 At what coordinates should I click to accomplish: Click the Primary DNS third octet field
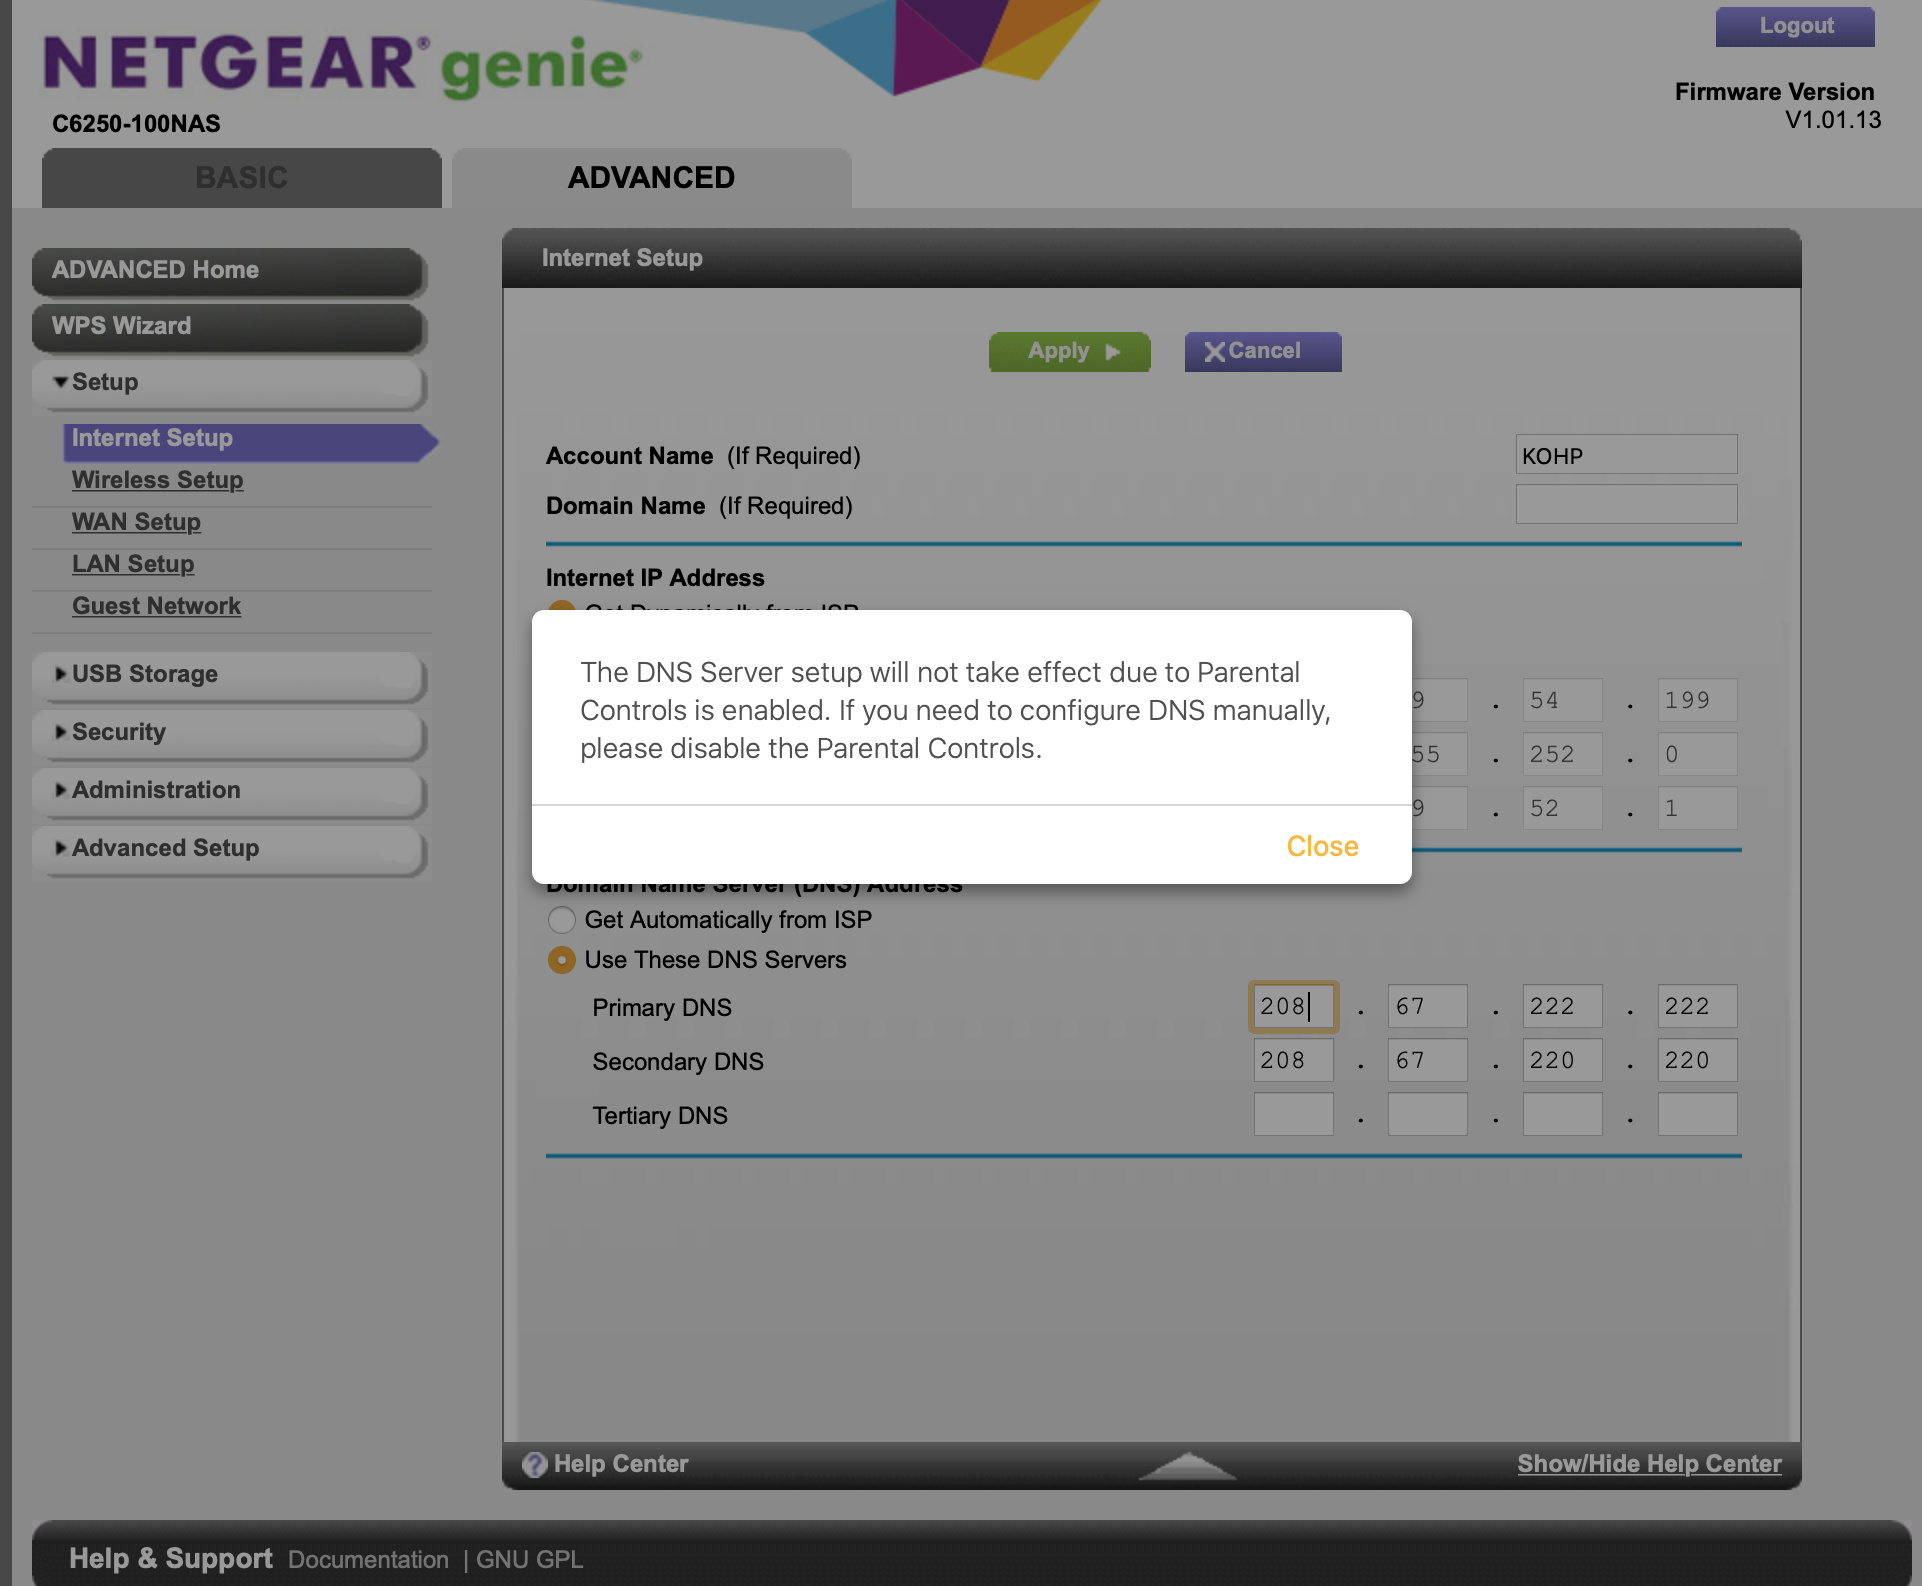pyautogui.click(x=1562, y=1006)
